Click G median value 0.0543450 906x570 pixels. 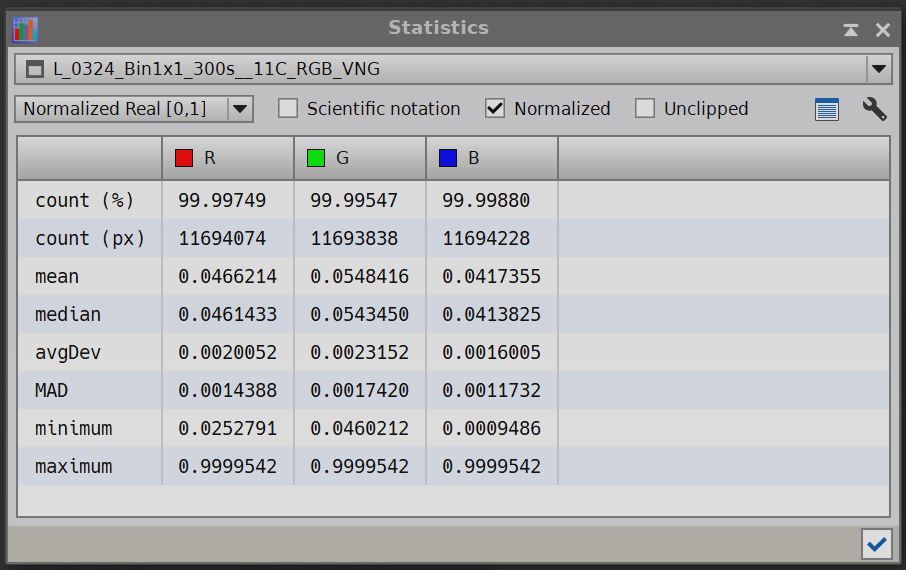click(x=359, y=314)
